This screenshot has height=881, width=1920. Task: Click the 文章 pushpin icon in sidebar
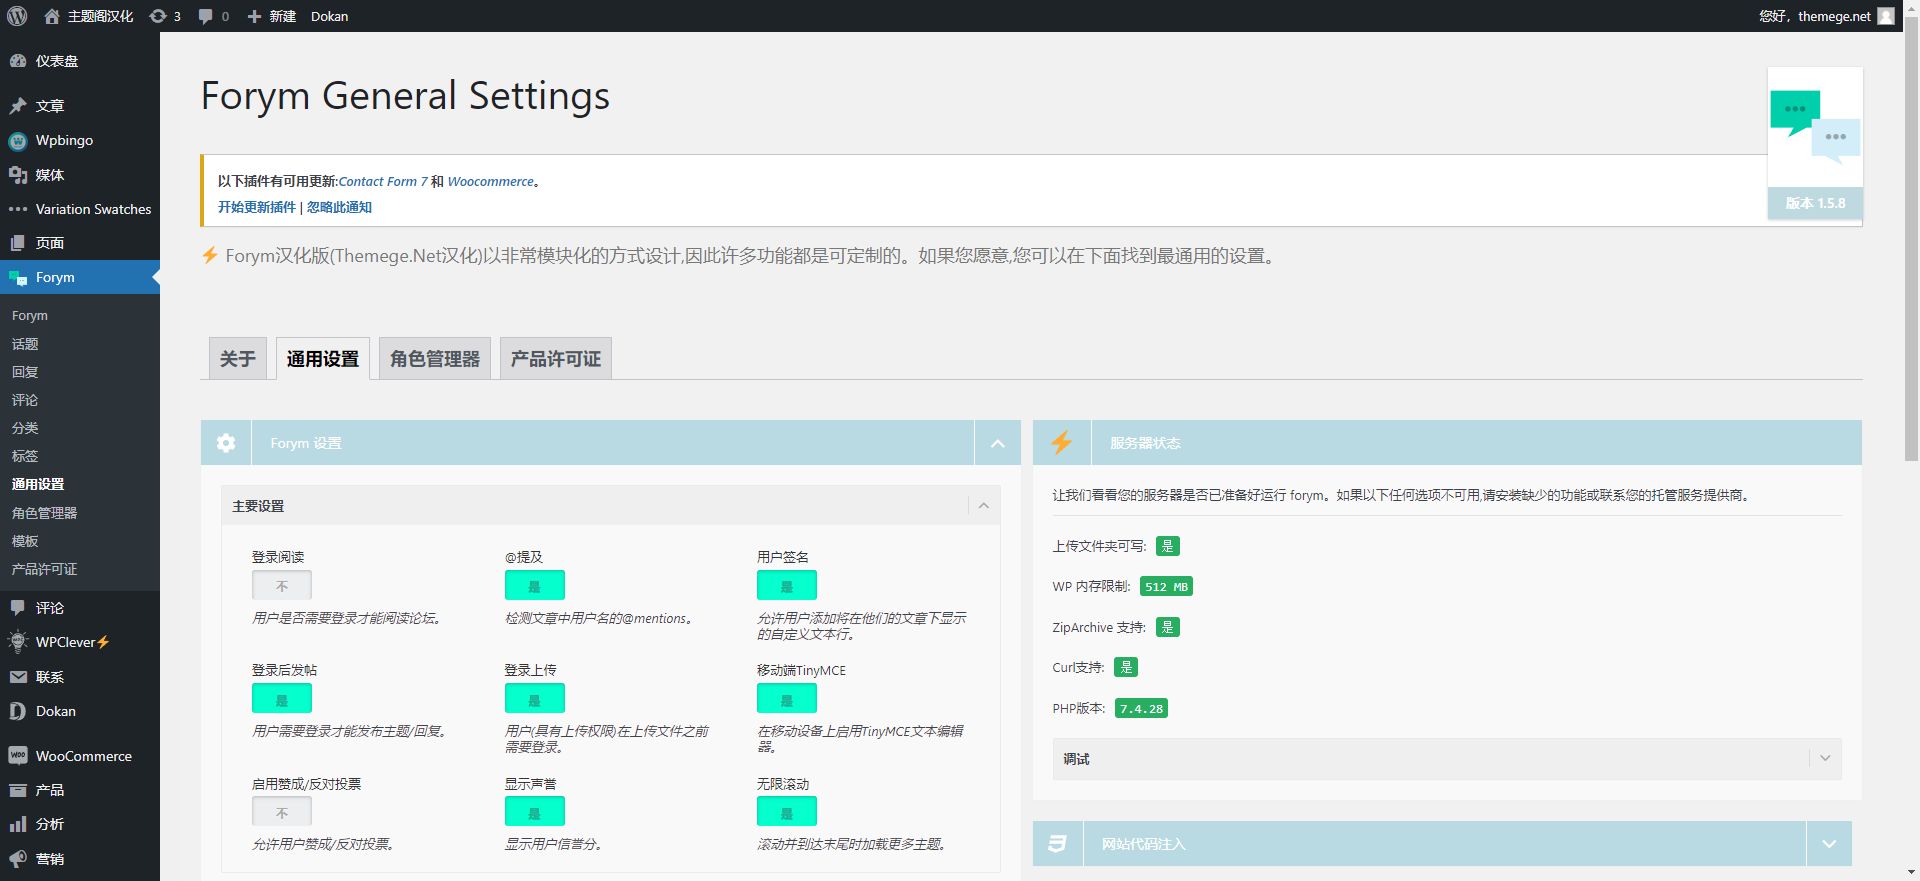coord(18,106)
